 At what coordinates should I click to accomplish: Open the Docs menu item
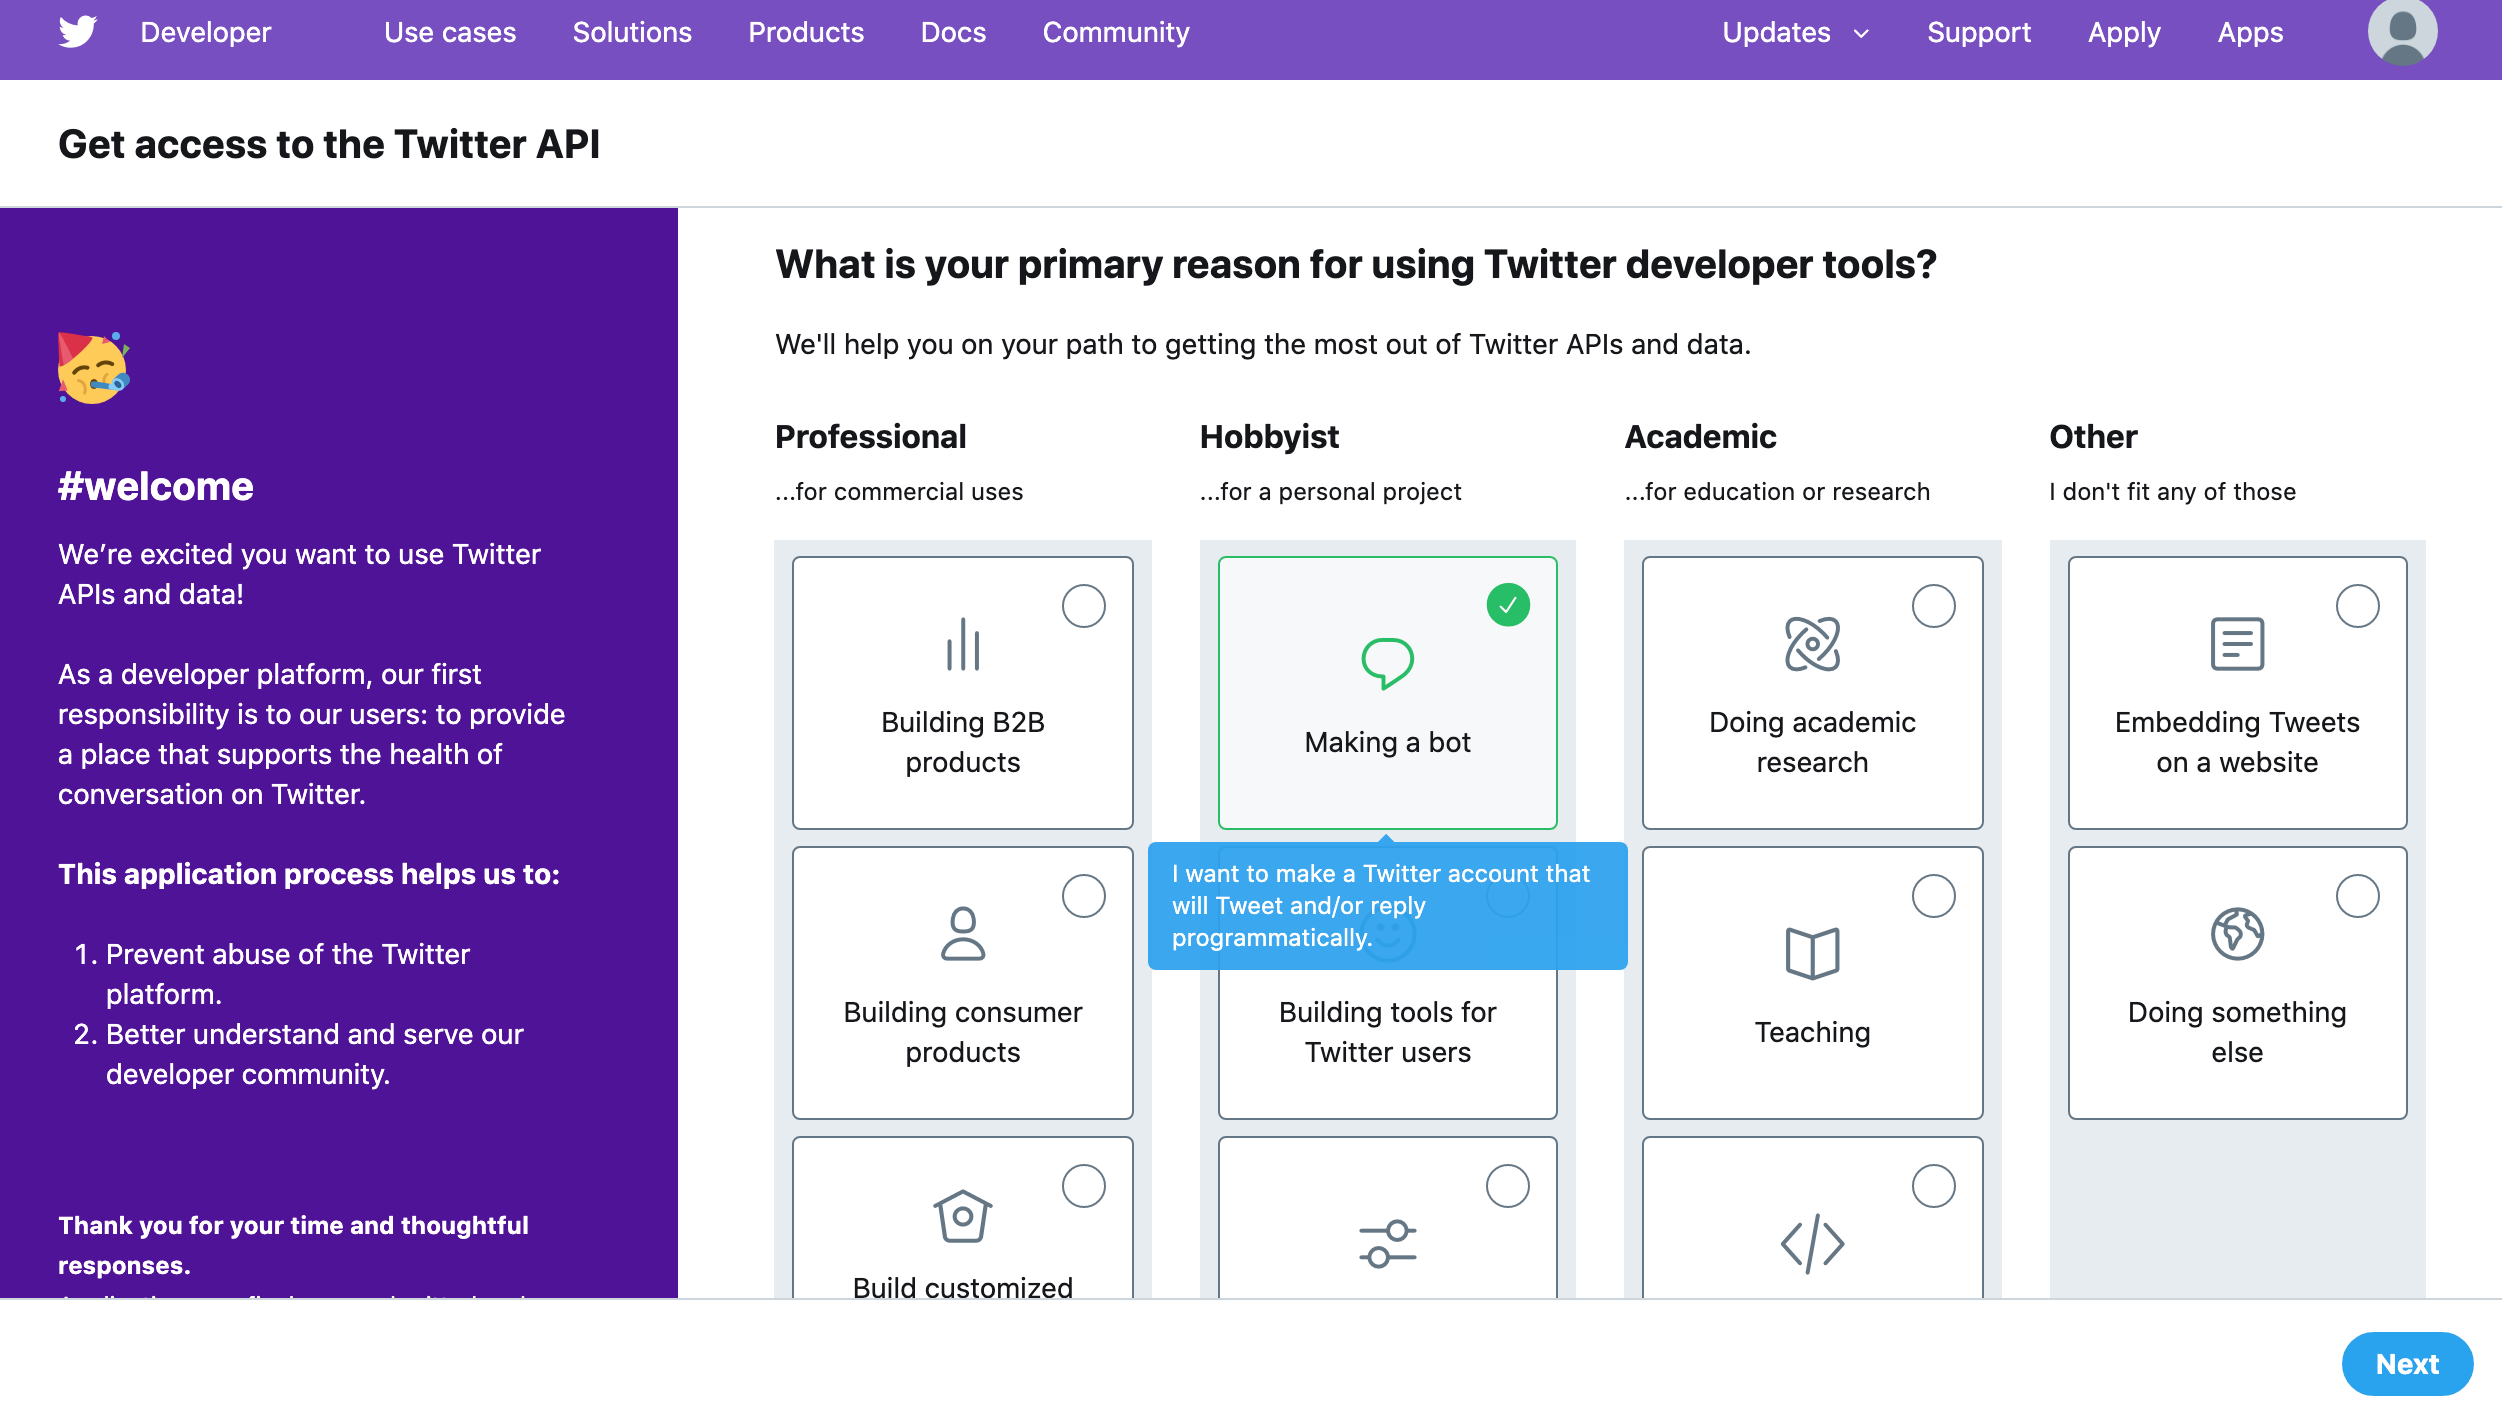(x=952, y=33)
